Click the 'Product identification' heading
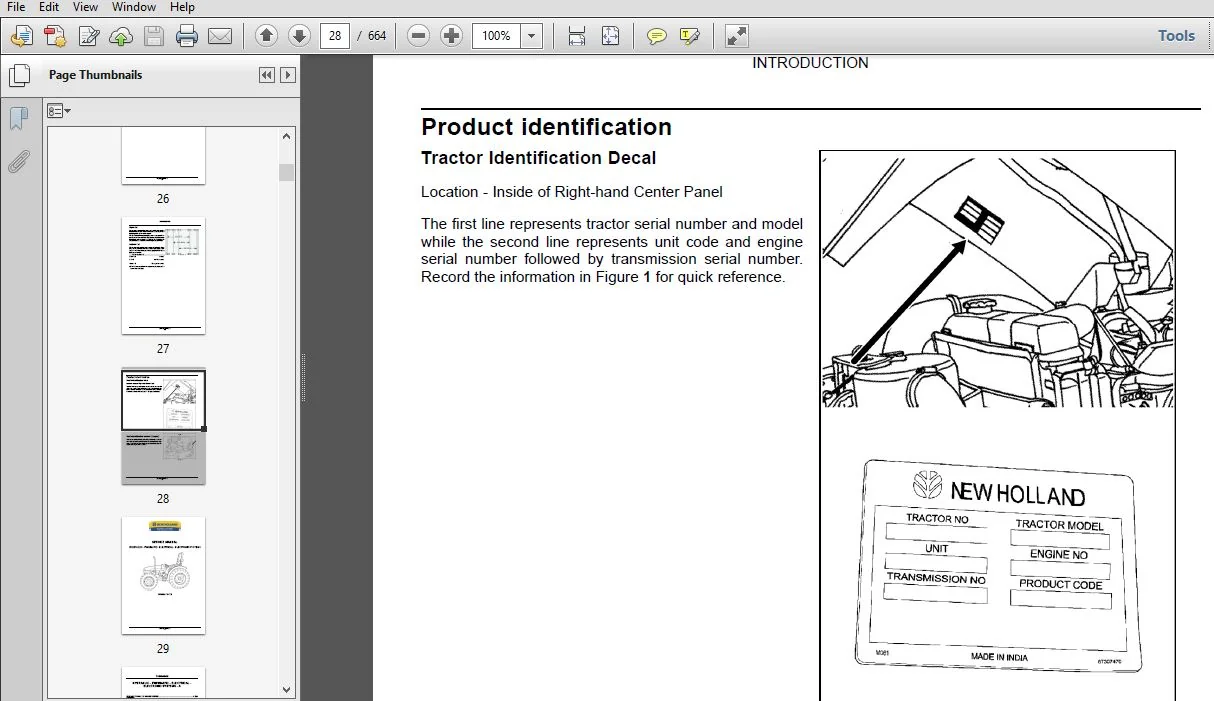Viewport: 1214px width, 701px height. point(546,127)
